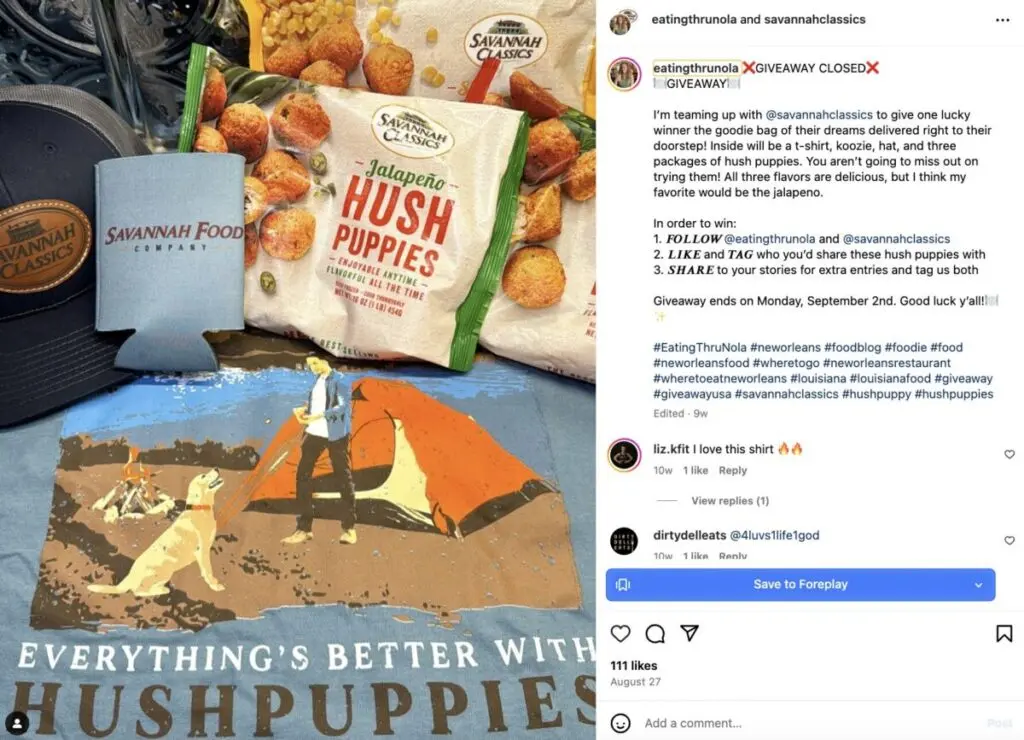Open #hushpuppies hashtag link
The image size is (1024, 740).
pos(953,394)
